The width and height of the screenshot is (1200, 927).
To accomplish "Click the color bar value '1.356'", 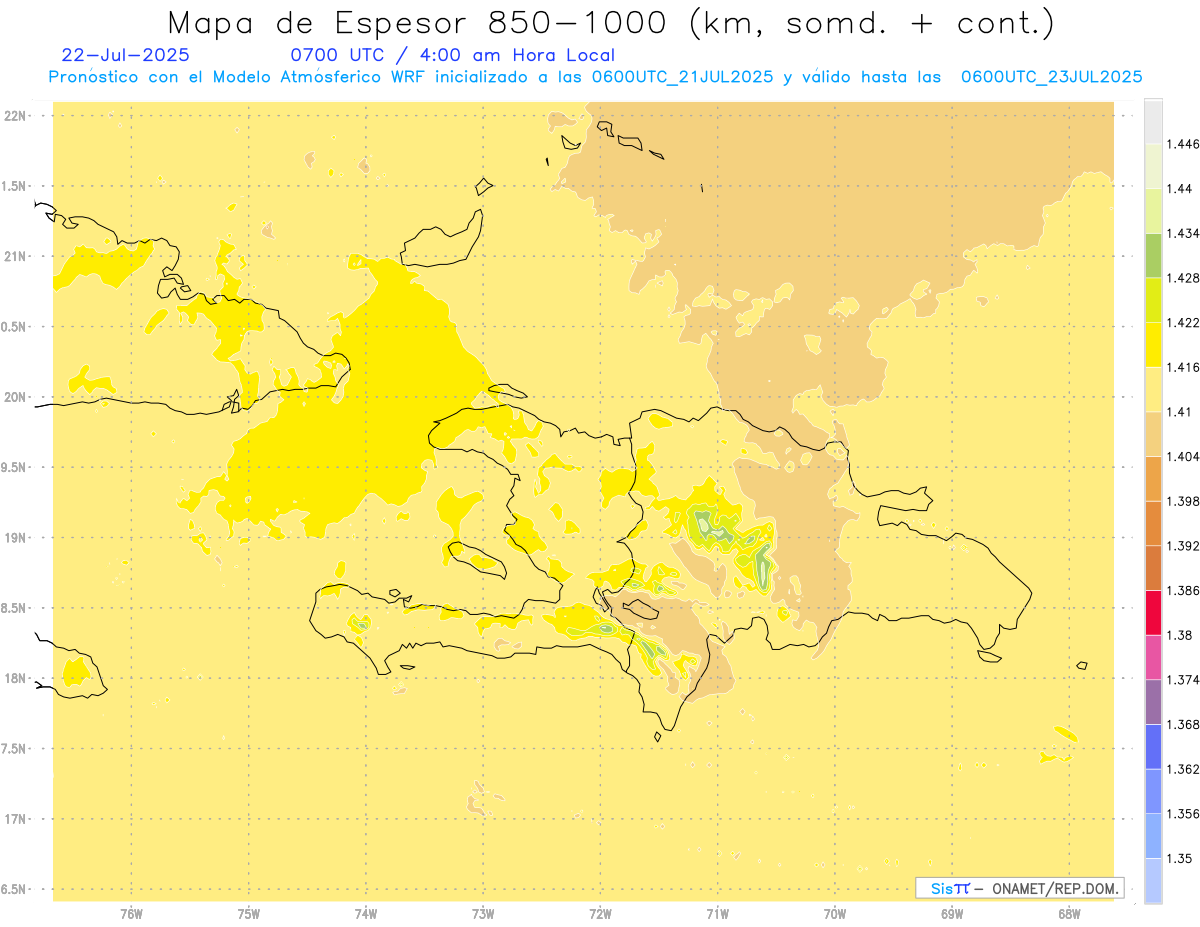I will coord(1183,814).
